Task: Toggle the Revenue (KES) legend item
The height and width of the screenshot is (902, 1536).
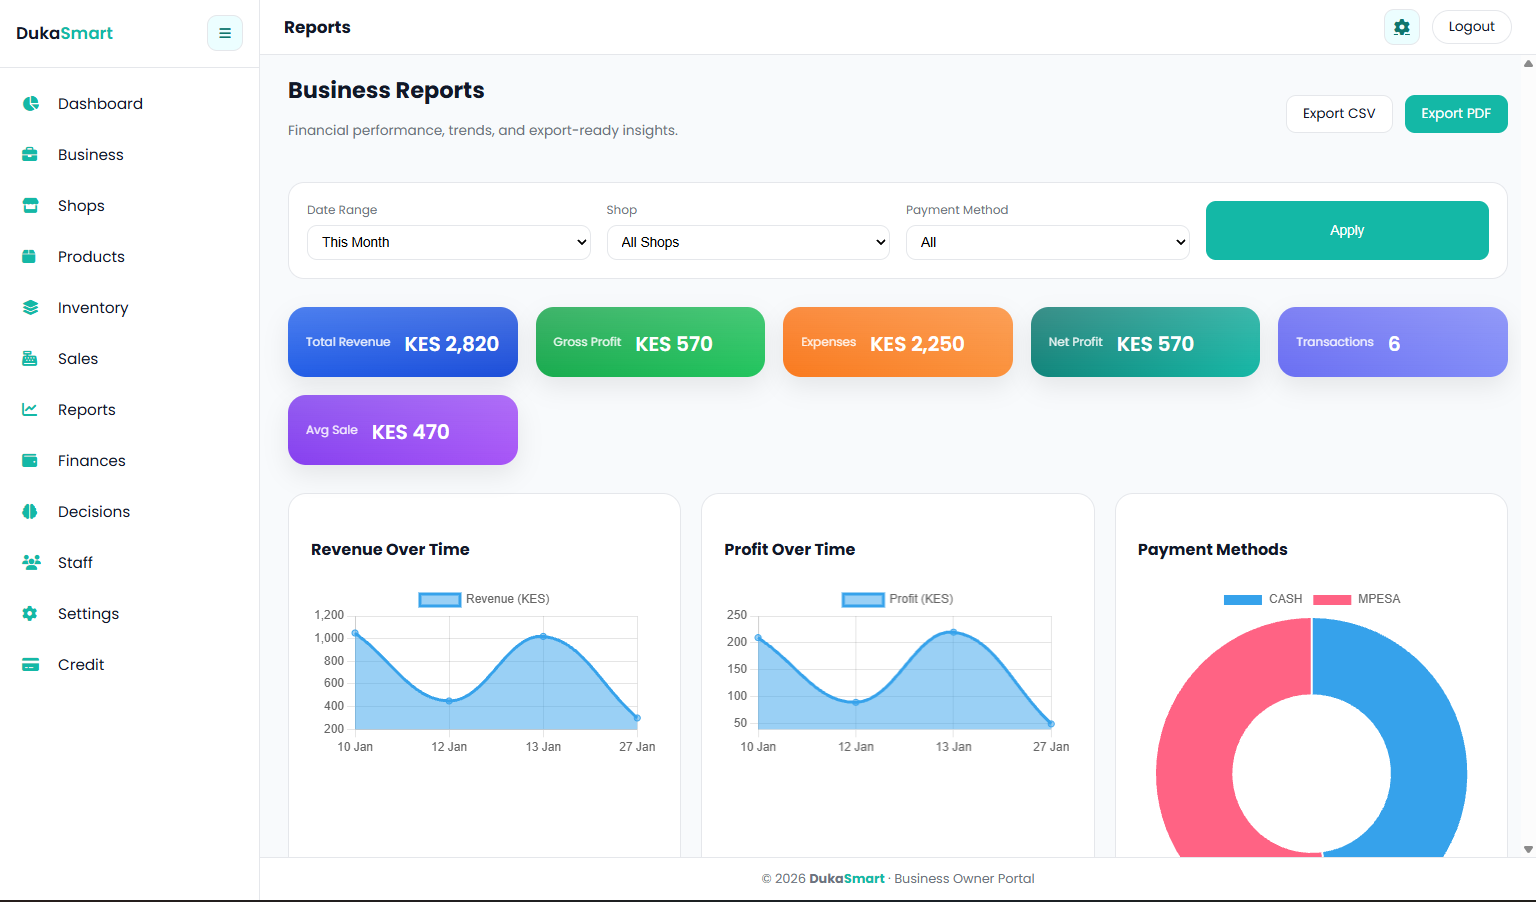Action: [483, 598]
